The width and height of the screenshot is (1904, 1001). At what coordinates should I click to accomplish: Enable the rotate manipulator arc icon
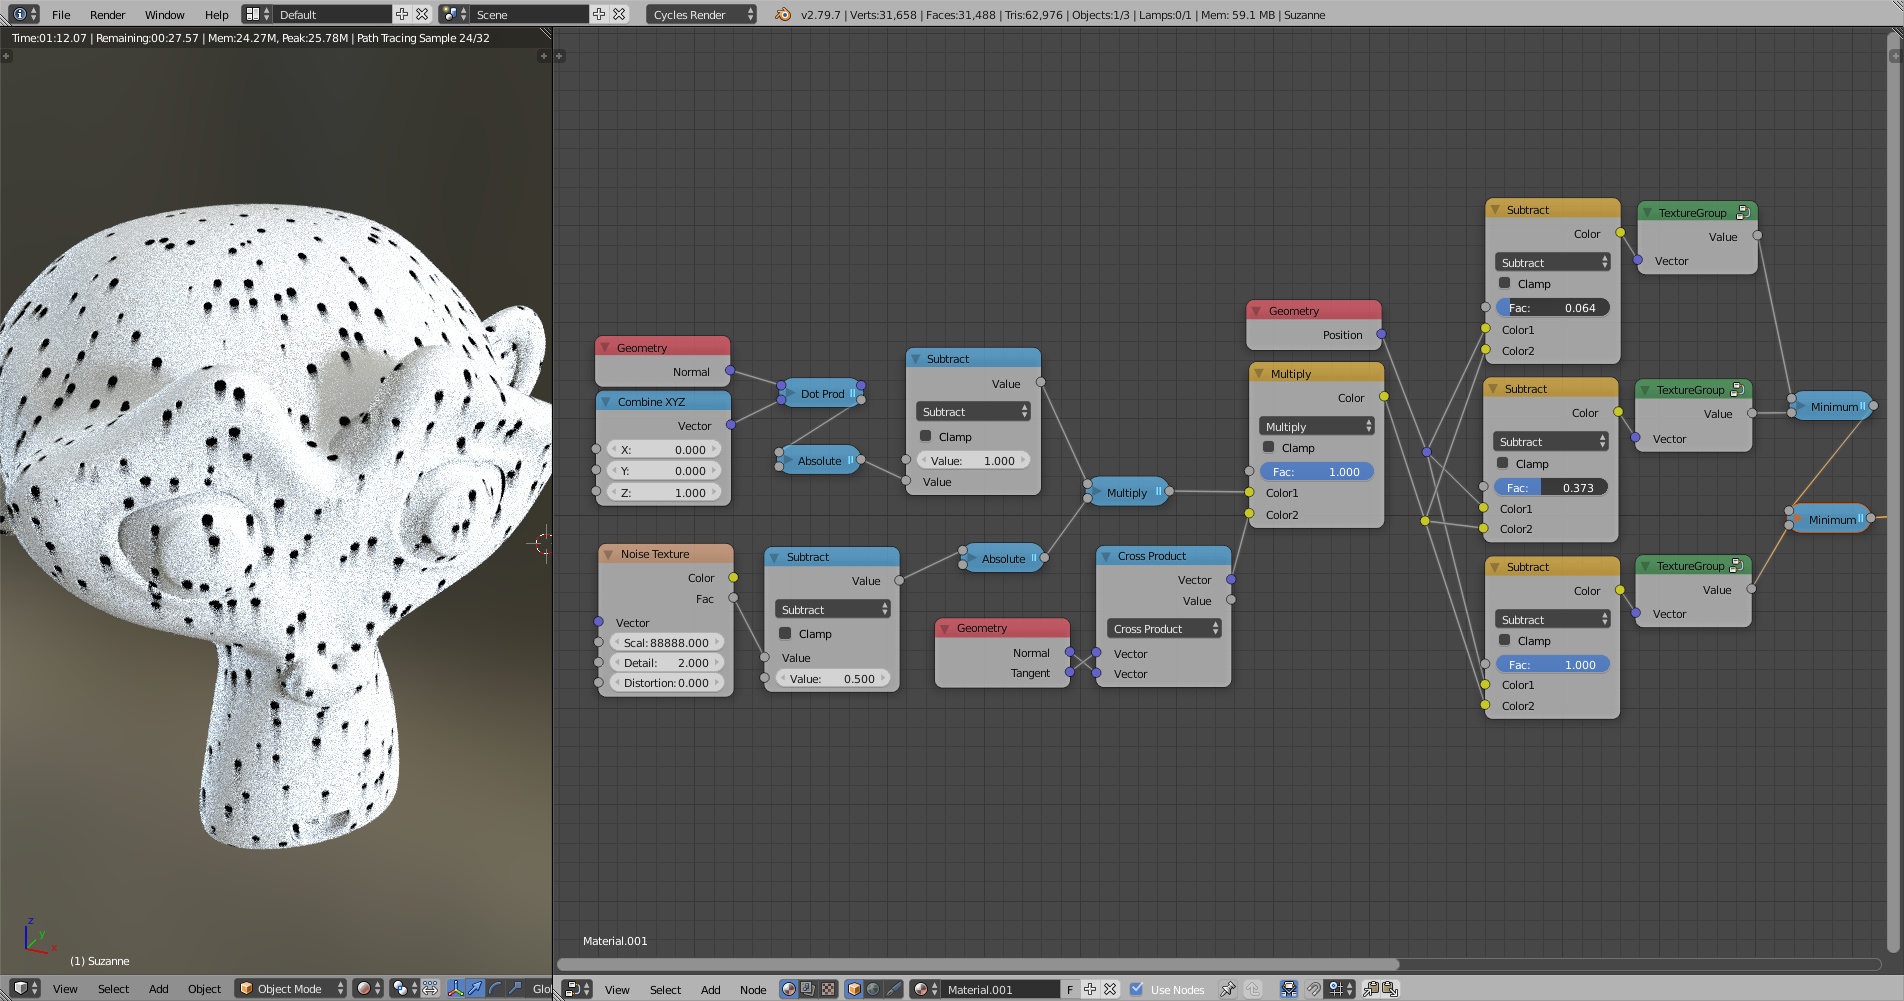pyautogui.click(x=495, y=988)
